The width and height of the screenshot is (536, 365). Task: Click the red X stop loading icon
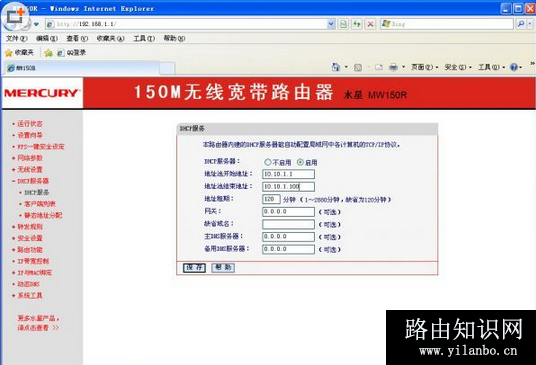[x=370, y=24]
